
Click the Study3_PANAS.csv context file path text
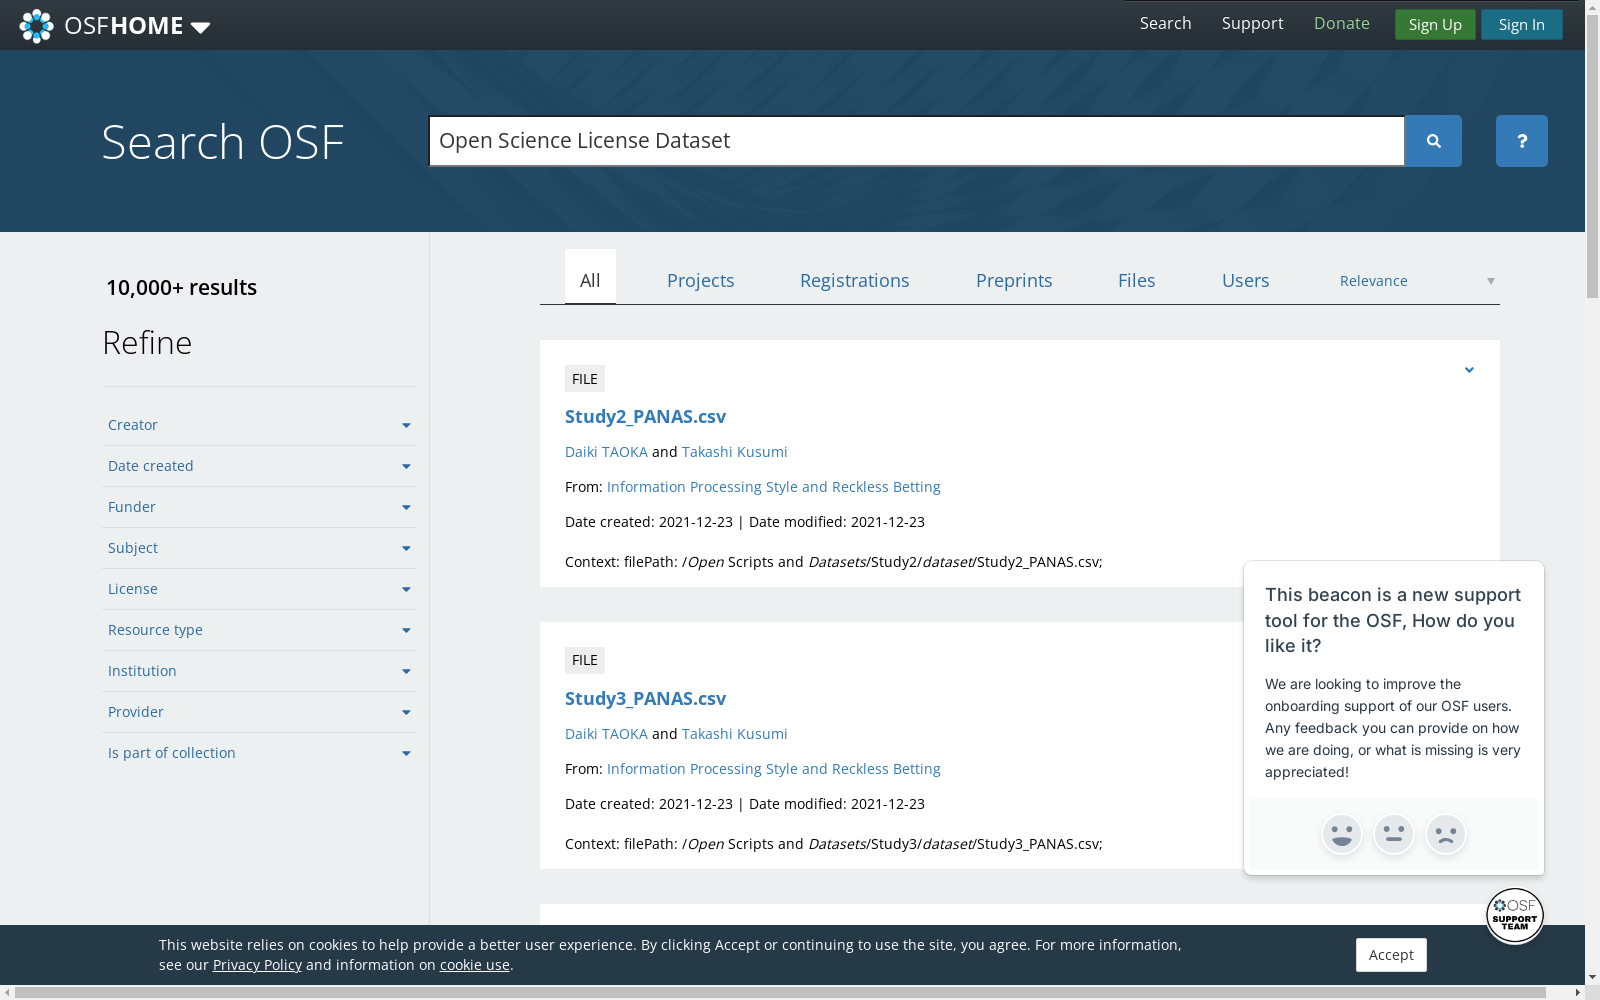tap(834, 844)
